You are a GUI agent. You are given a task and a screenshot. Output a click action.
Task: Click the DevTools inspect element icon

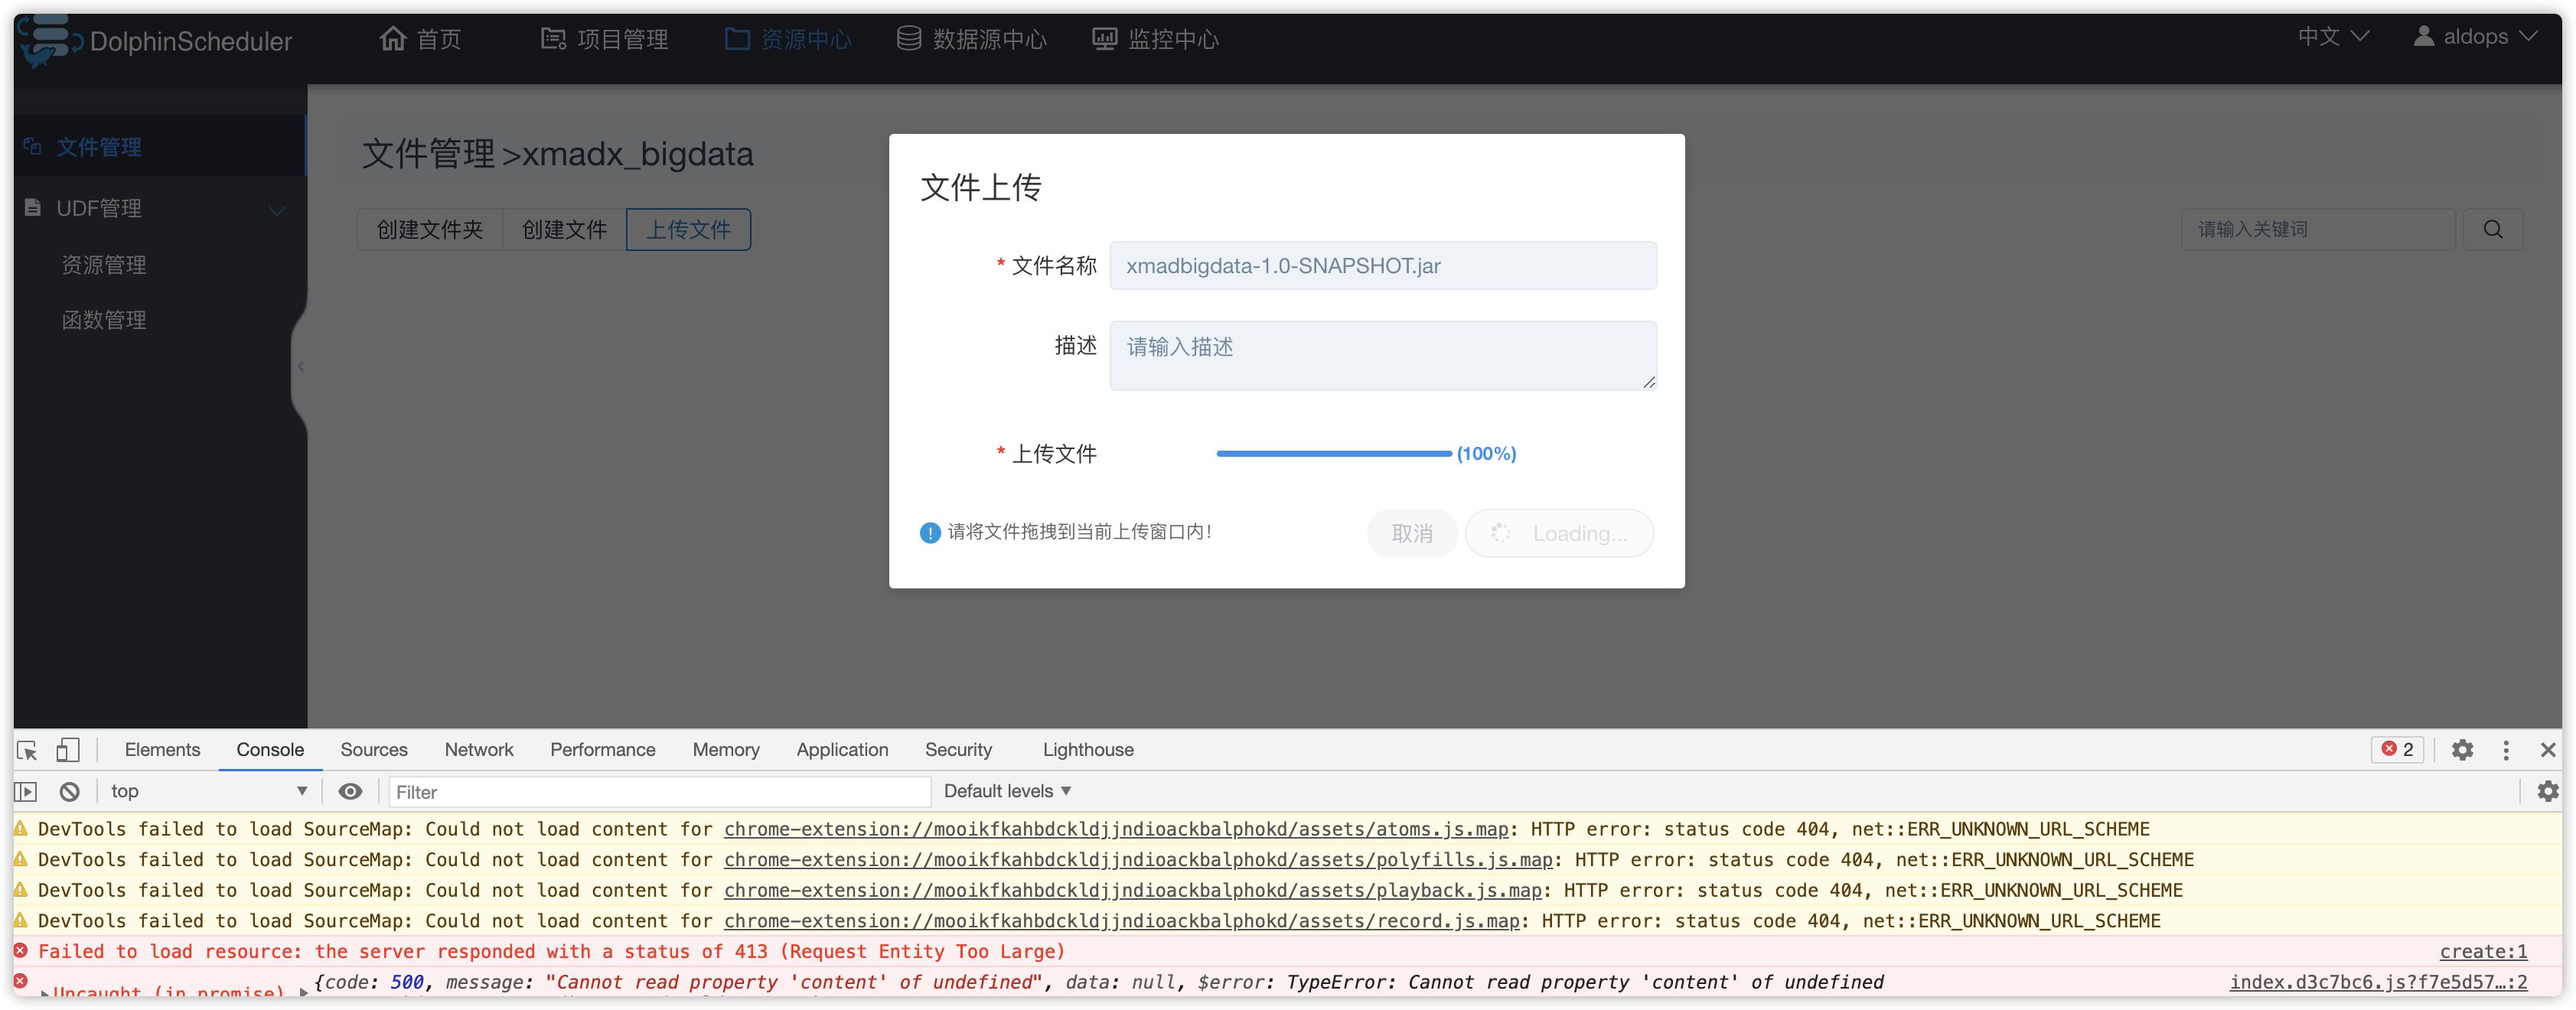point(27,750)
